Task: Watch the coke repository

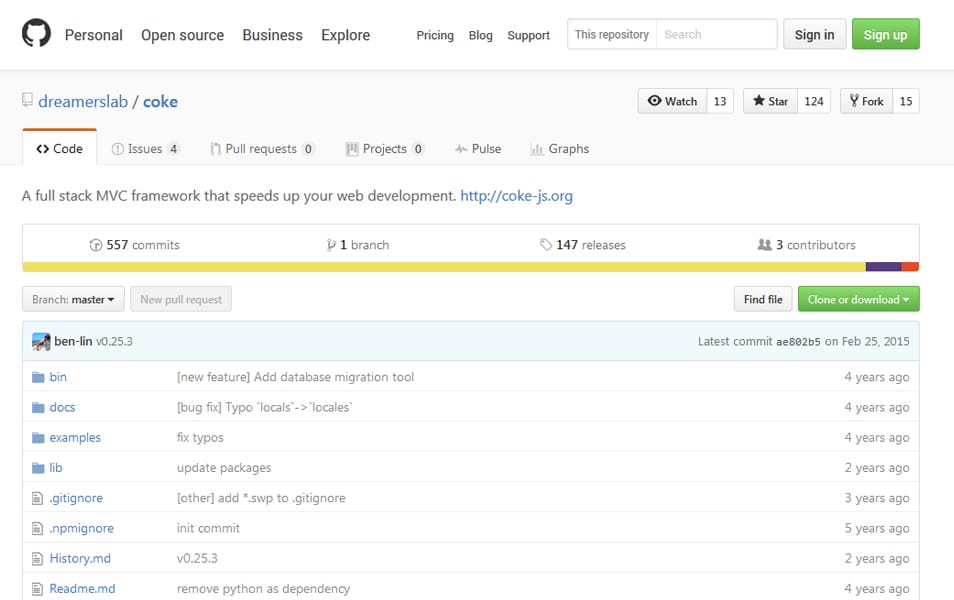Action: (672, 101)
